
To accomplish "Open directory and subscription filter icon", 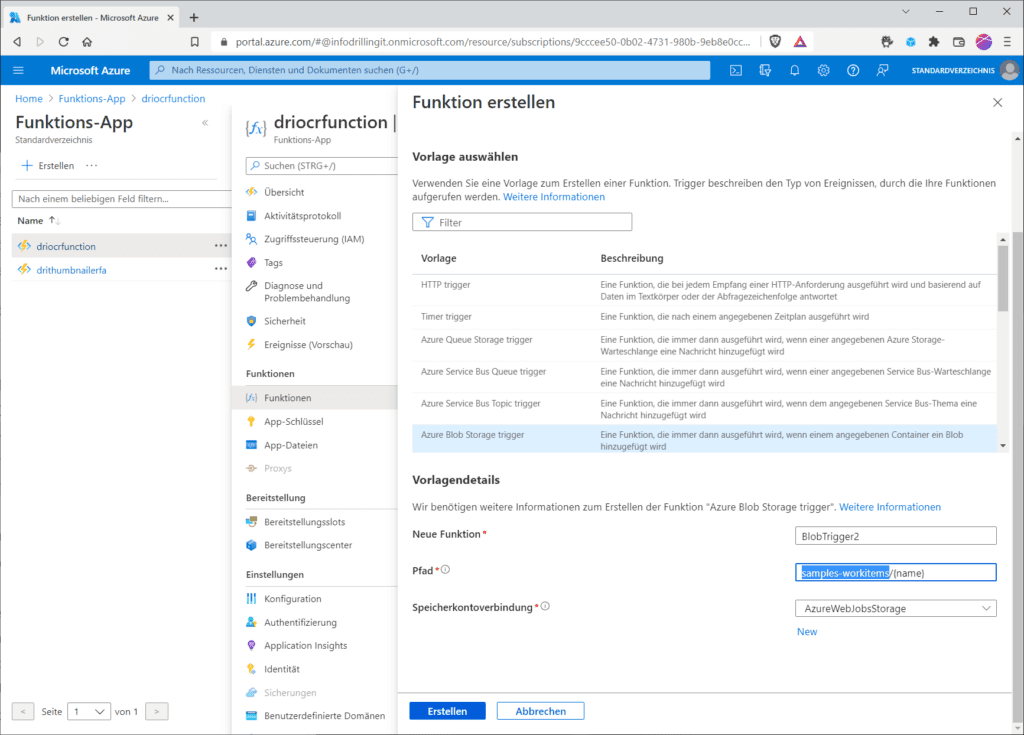I will pyautogui.click(x=765, y=71).
